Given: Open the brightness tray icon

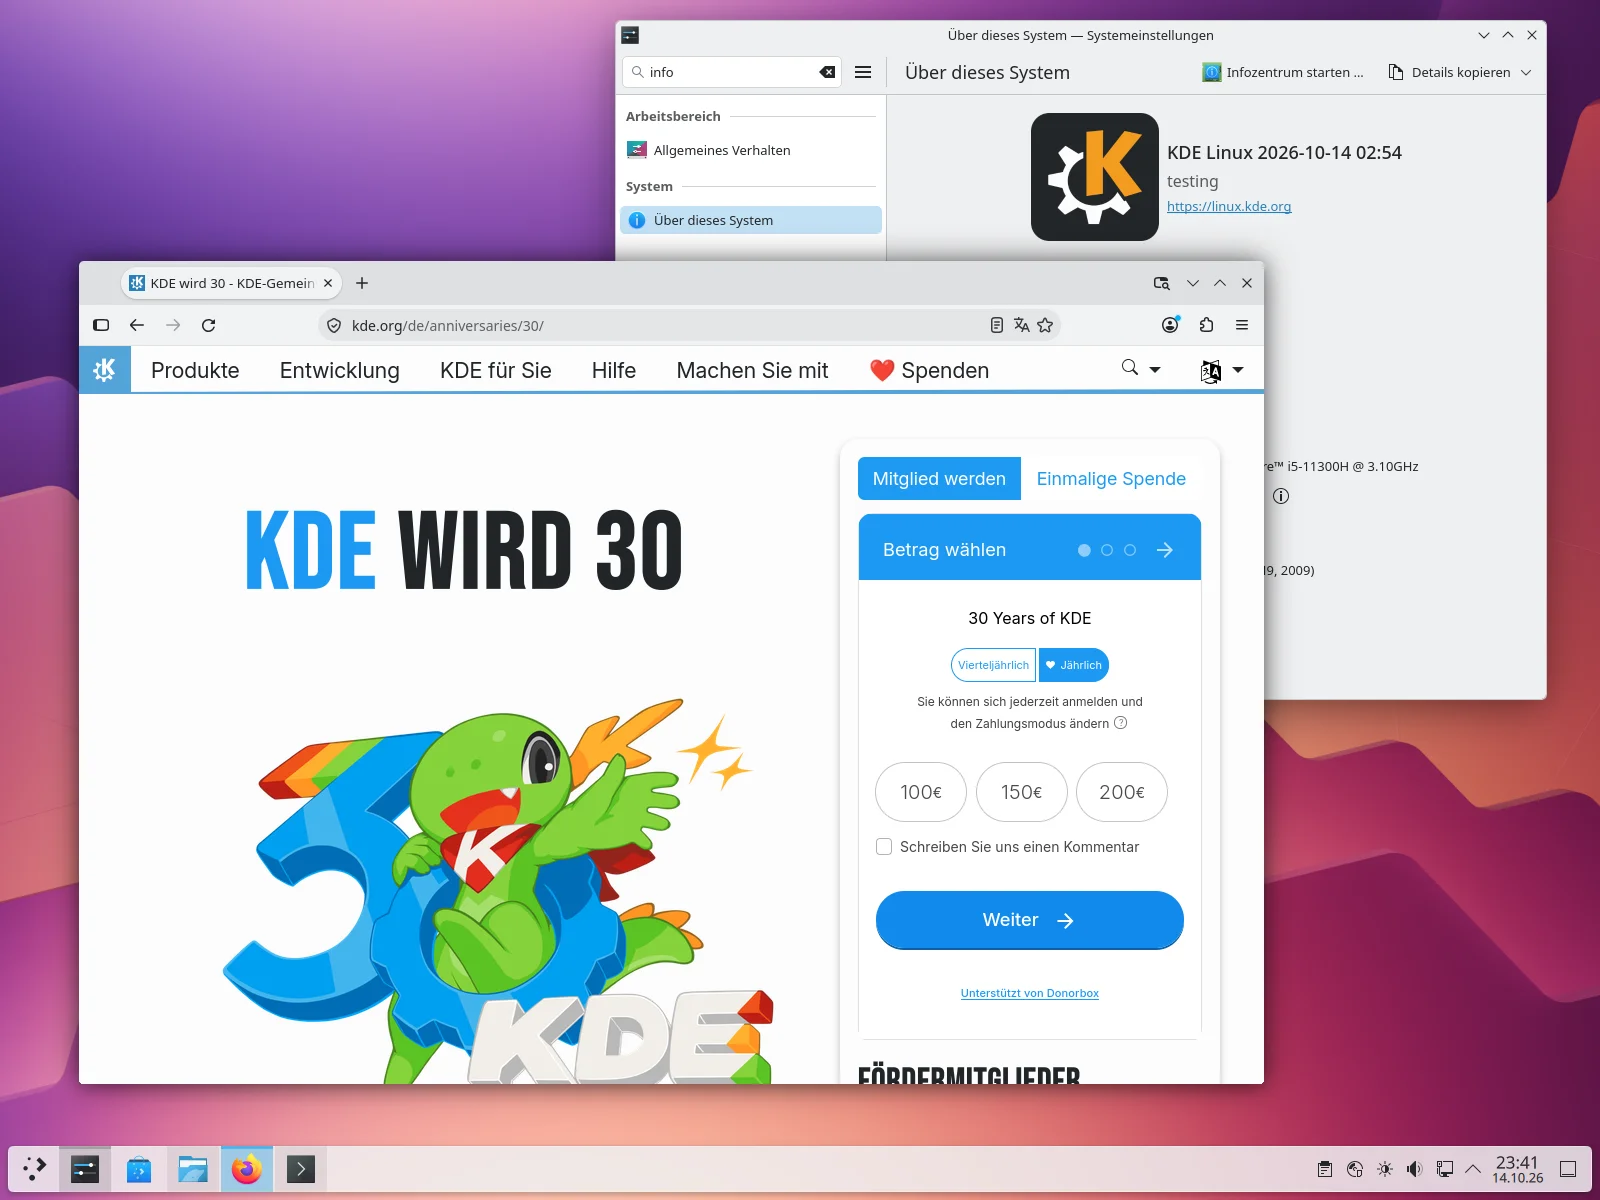Looking at the screenshot, I should [x=1385, y=1169].
